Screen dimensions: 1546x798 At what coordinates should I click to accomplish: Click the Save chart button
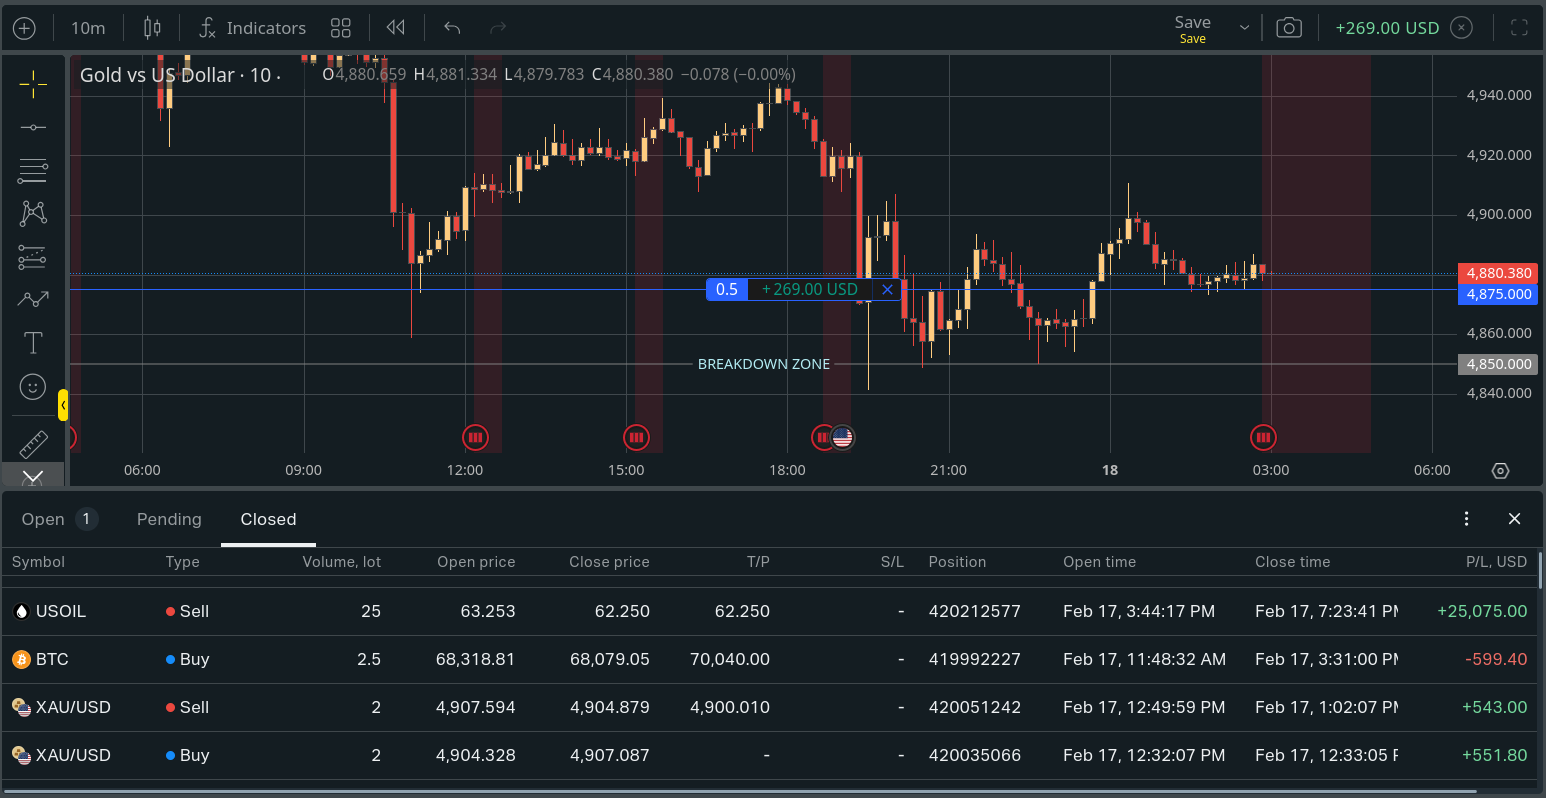(1192, 28)
